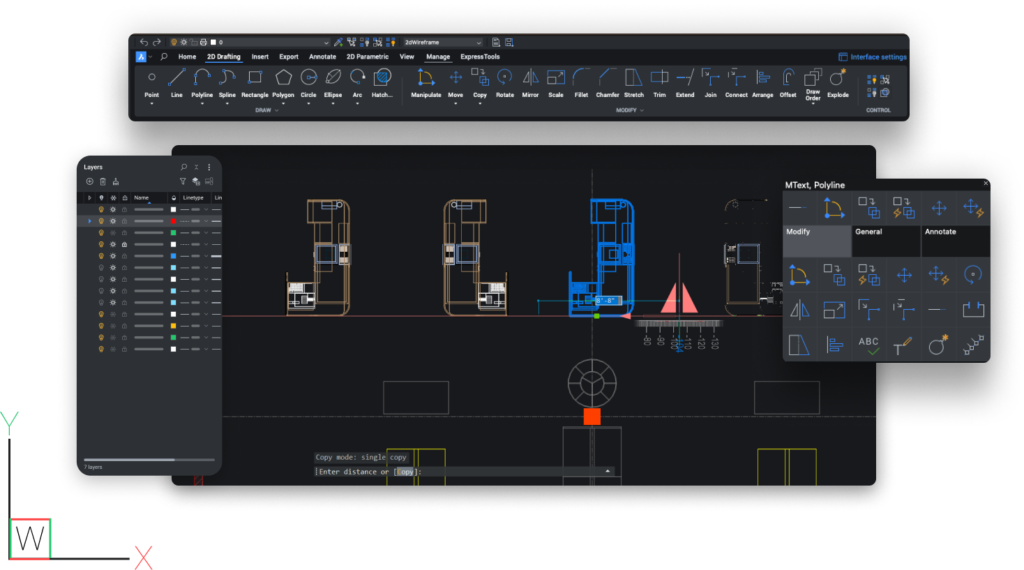1024x570 pixels.
Task: Toggle the lock on the fourth layer
Action: (x=124, y=244)
